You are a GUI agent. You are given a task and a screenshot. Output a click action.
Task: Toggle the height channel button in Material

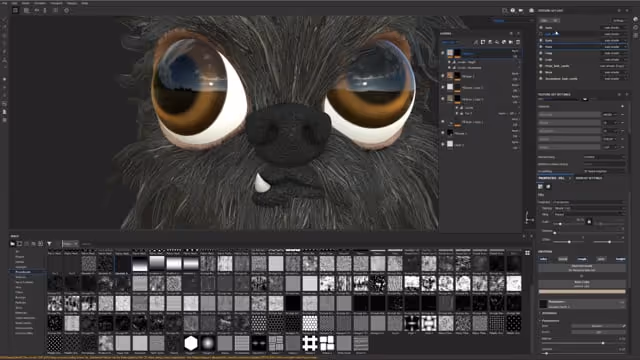(x=620, y=259)
